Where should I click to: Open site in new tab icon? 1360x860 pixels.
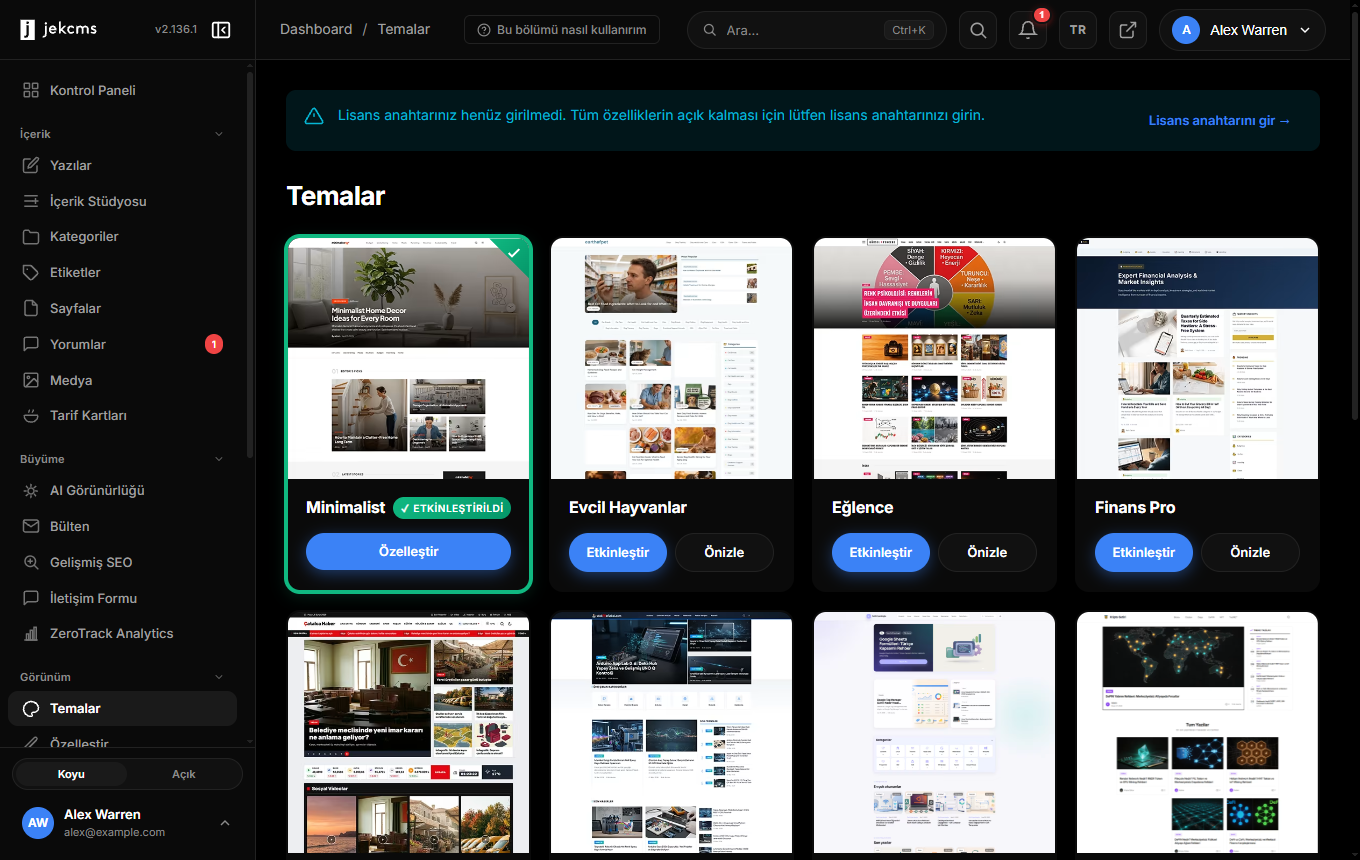point(1128,30)
